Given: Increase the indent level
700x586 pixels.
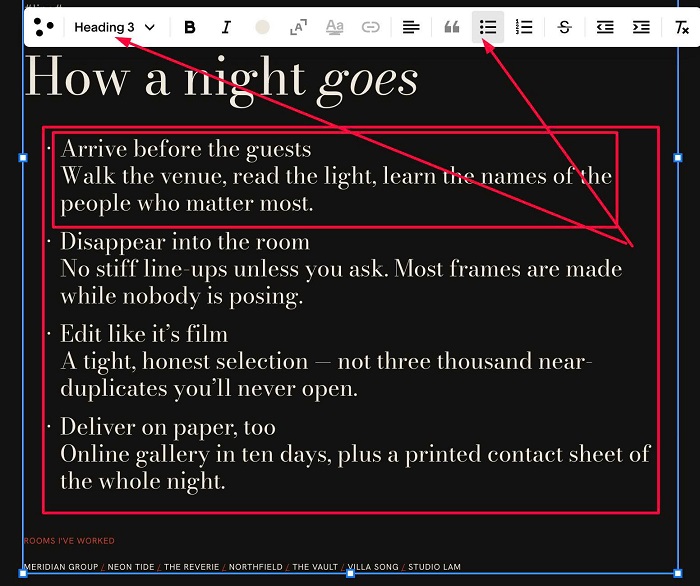Looking at the screenshot, I should tap(641, 27).
